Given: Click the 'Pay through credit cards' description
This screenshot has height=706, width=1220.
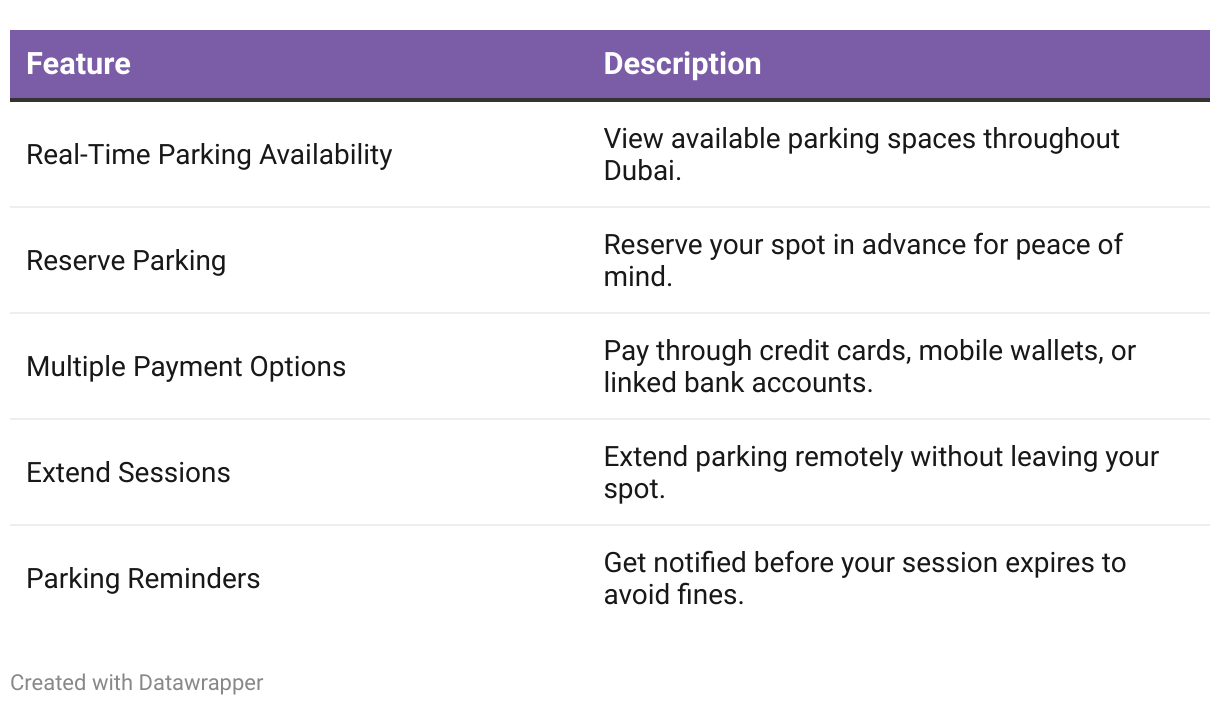Looking at the screenshot, I should 870,367.
